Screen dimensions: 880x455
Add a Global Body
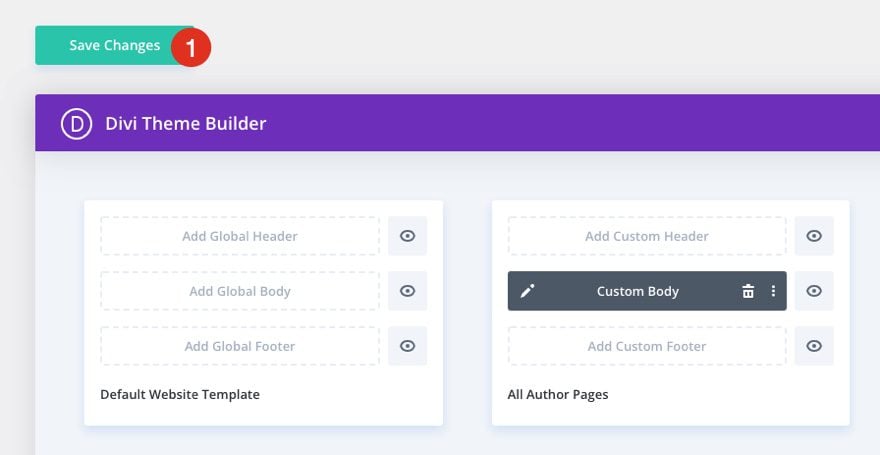pos(240,291)
